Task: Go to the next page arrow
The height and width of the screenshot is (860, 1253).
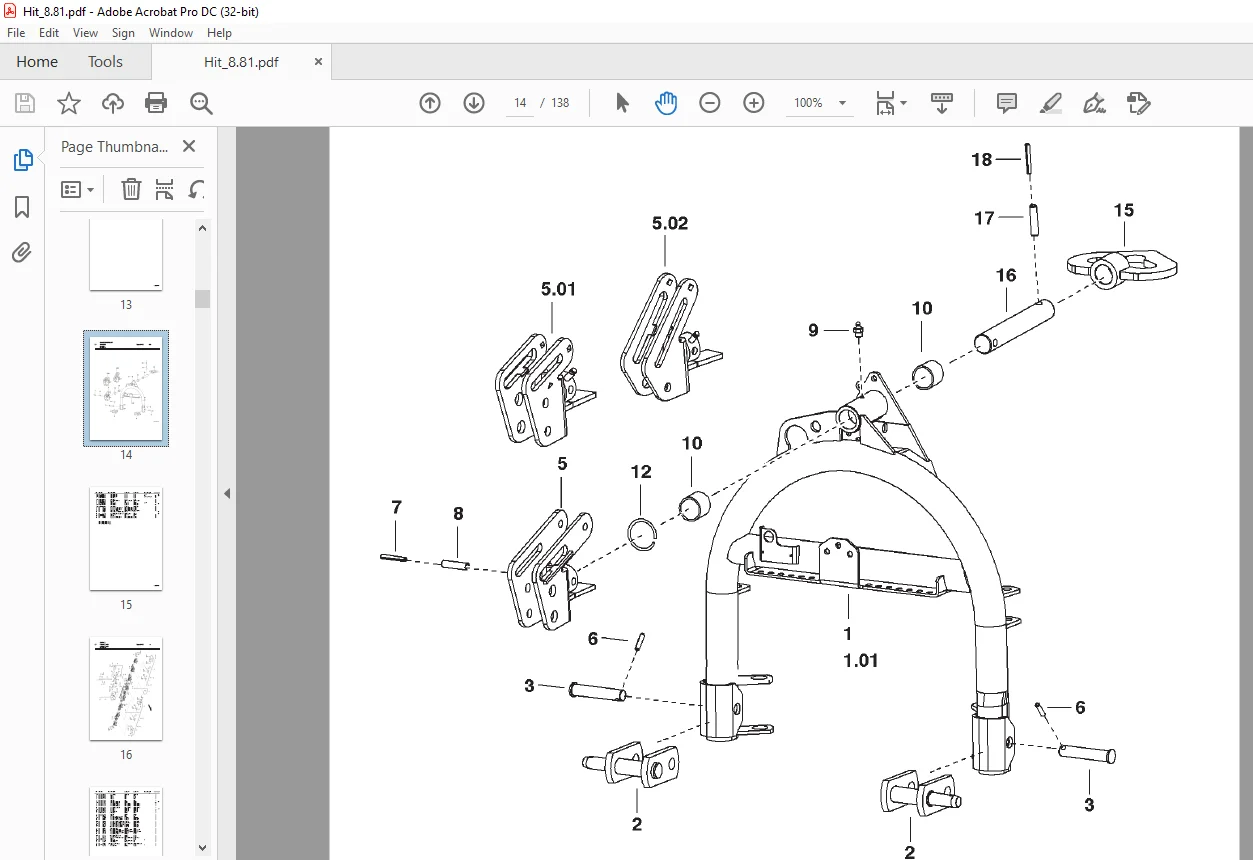Action: pyautogui.click(x=474, y=103)
